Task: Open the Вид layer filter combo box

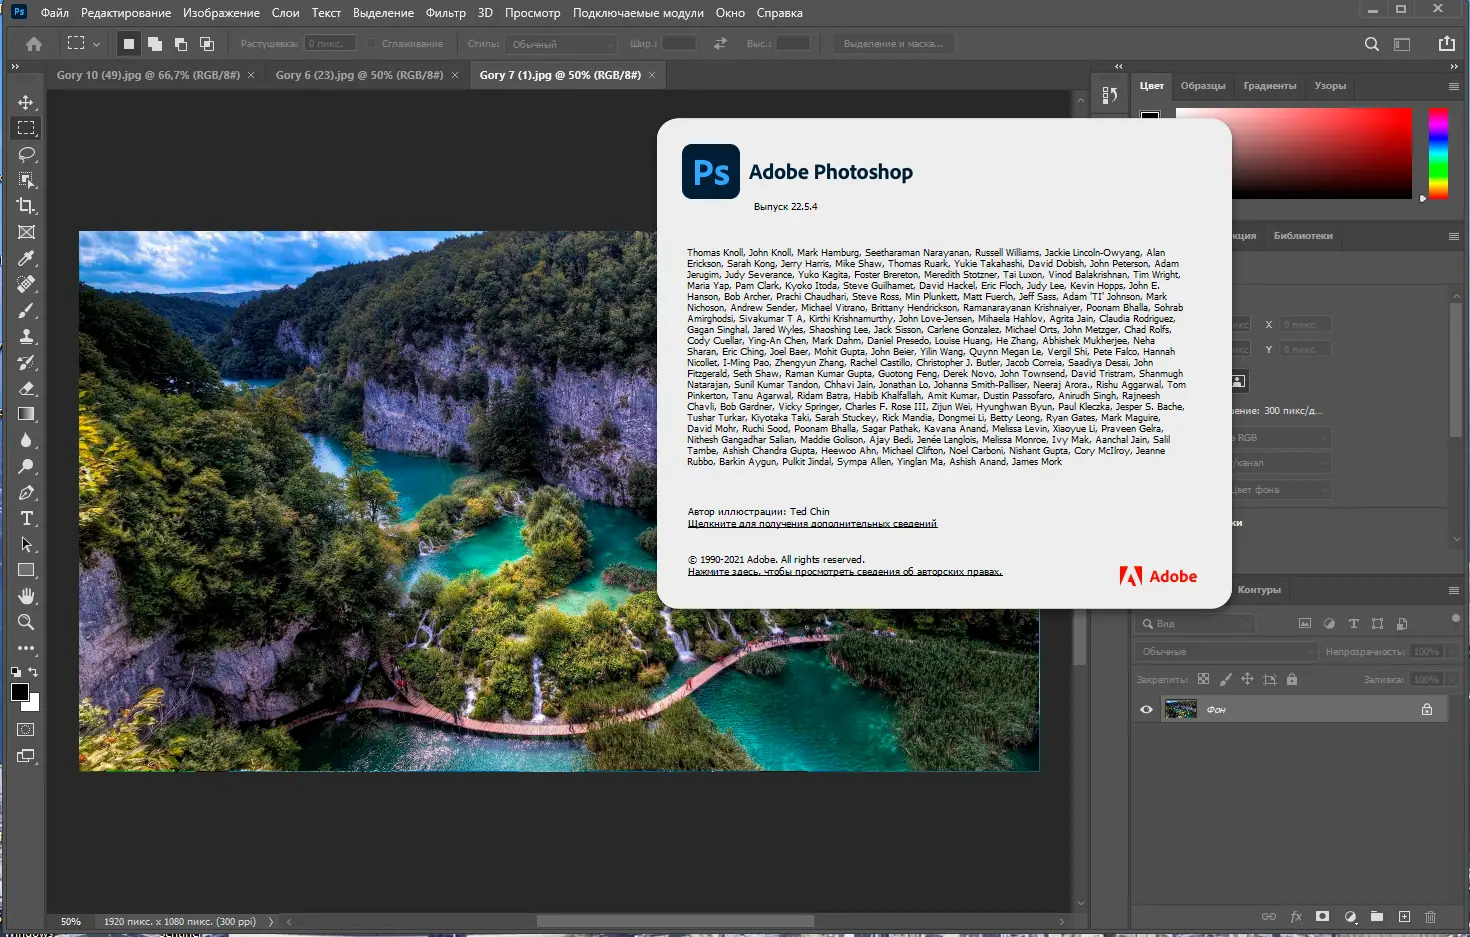Action: pos(1195,622)
